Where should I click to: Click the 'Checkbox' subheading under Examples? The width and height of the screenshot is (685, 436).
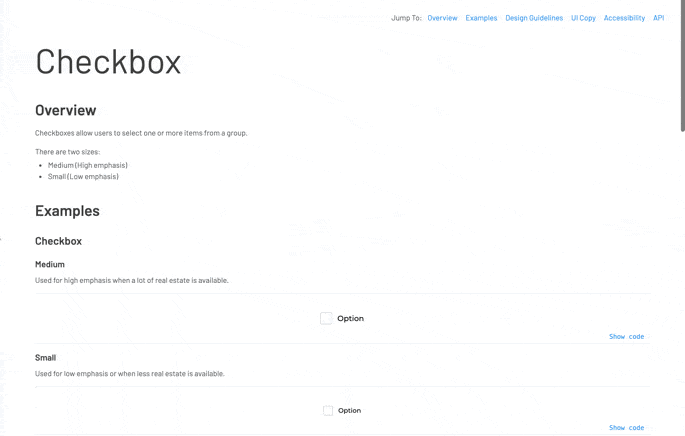(59, 241)
